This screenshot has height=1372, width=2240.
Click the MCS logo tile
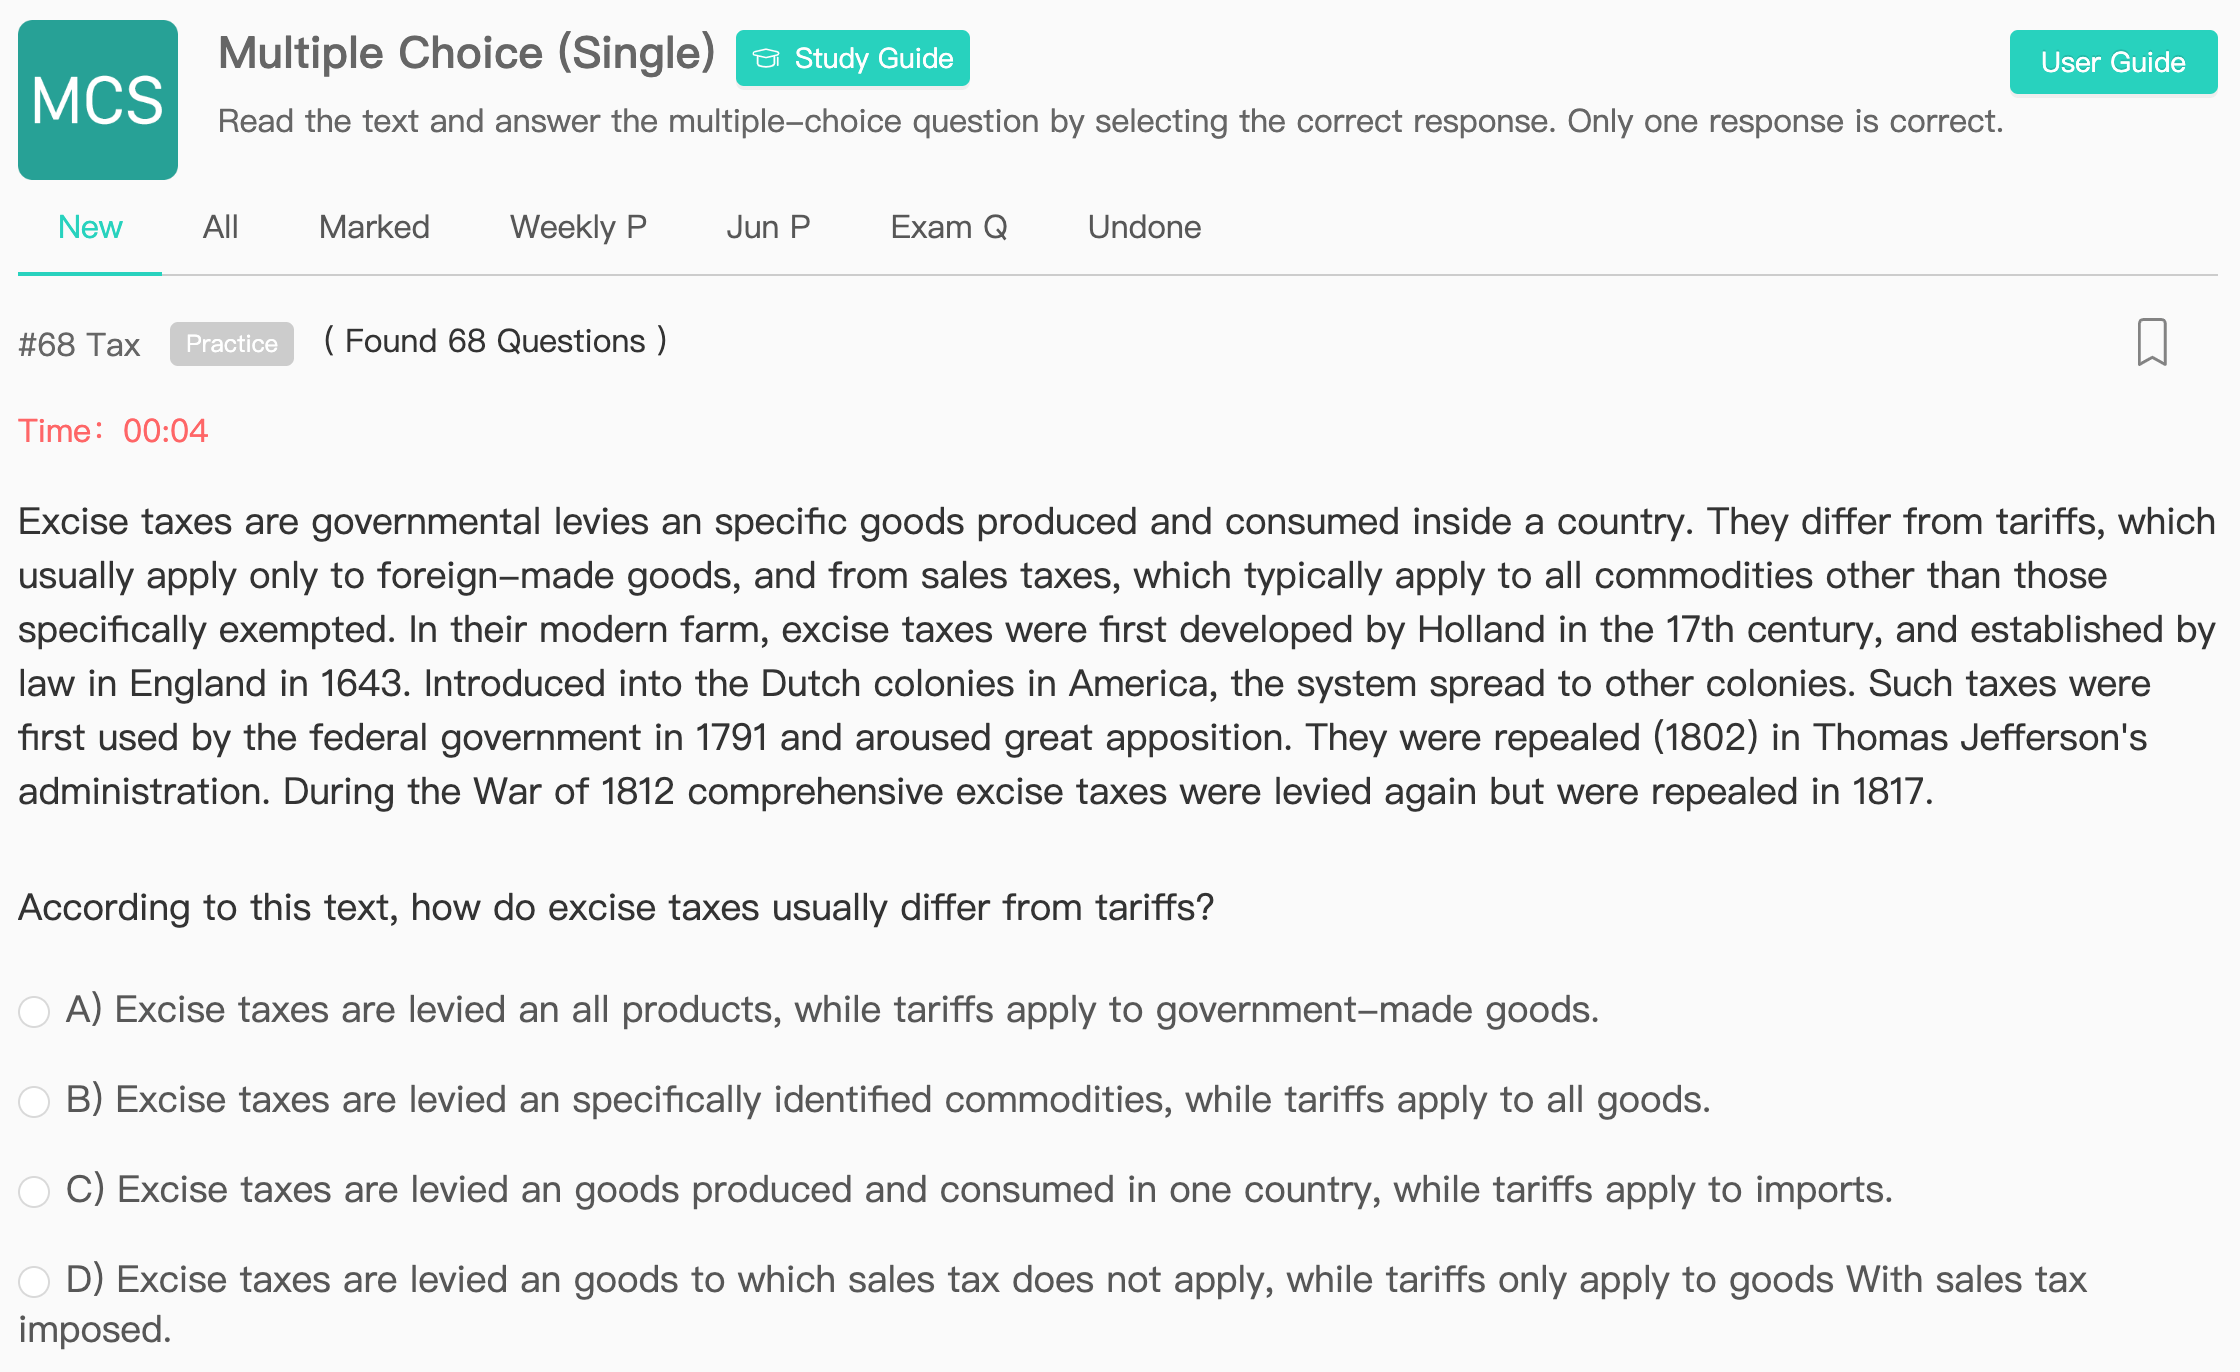tap(98, 100)
